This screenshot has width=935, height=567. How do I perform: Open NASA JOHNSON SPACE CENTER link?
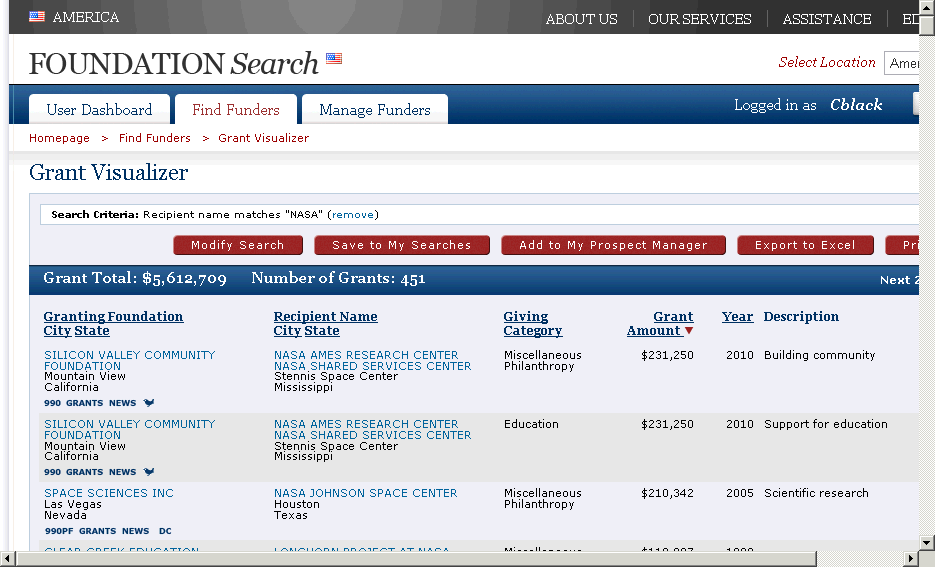(x=366, y=493)
